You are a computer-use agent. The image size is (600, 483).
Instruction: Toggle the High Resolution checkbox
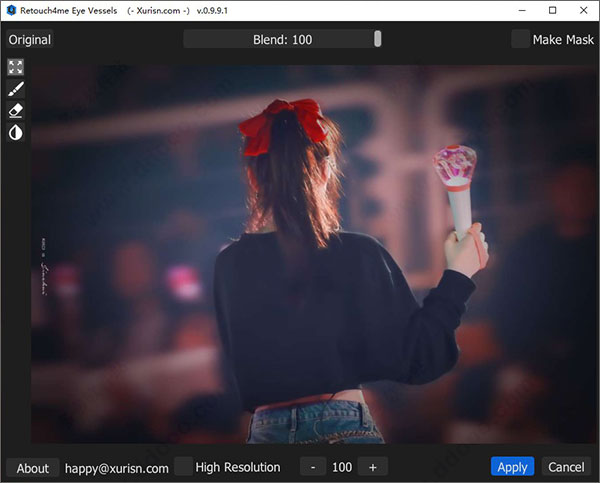point(184,466)
